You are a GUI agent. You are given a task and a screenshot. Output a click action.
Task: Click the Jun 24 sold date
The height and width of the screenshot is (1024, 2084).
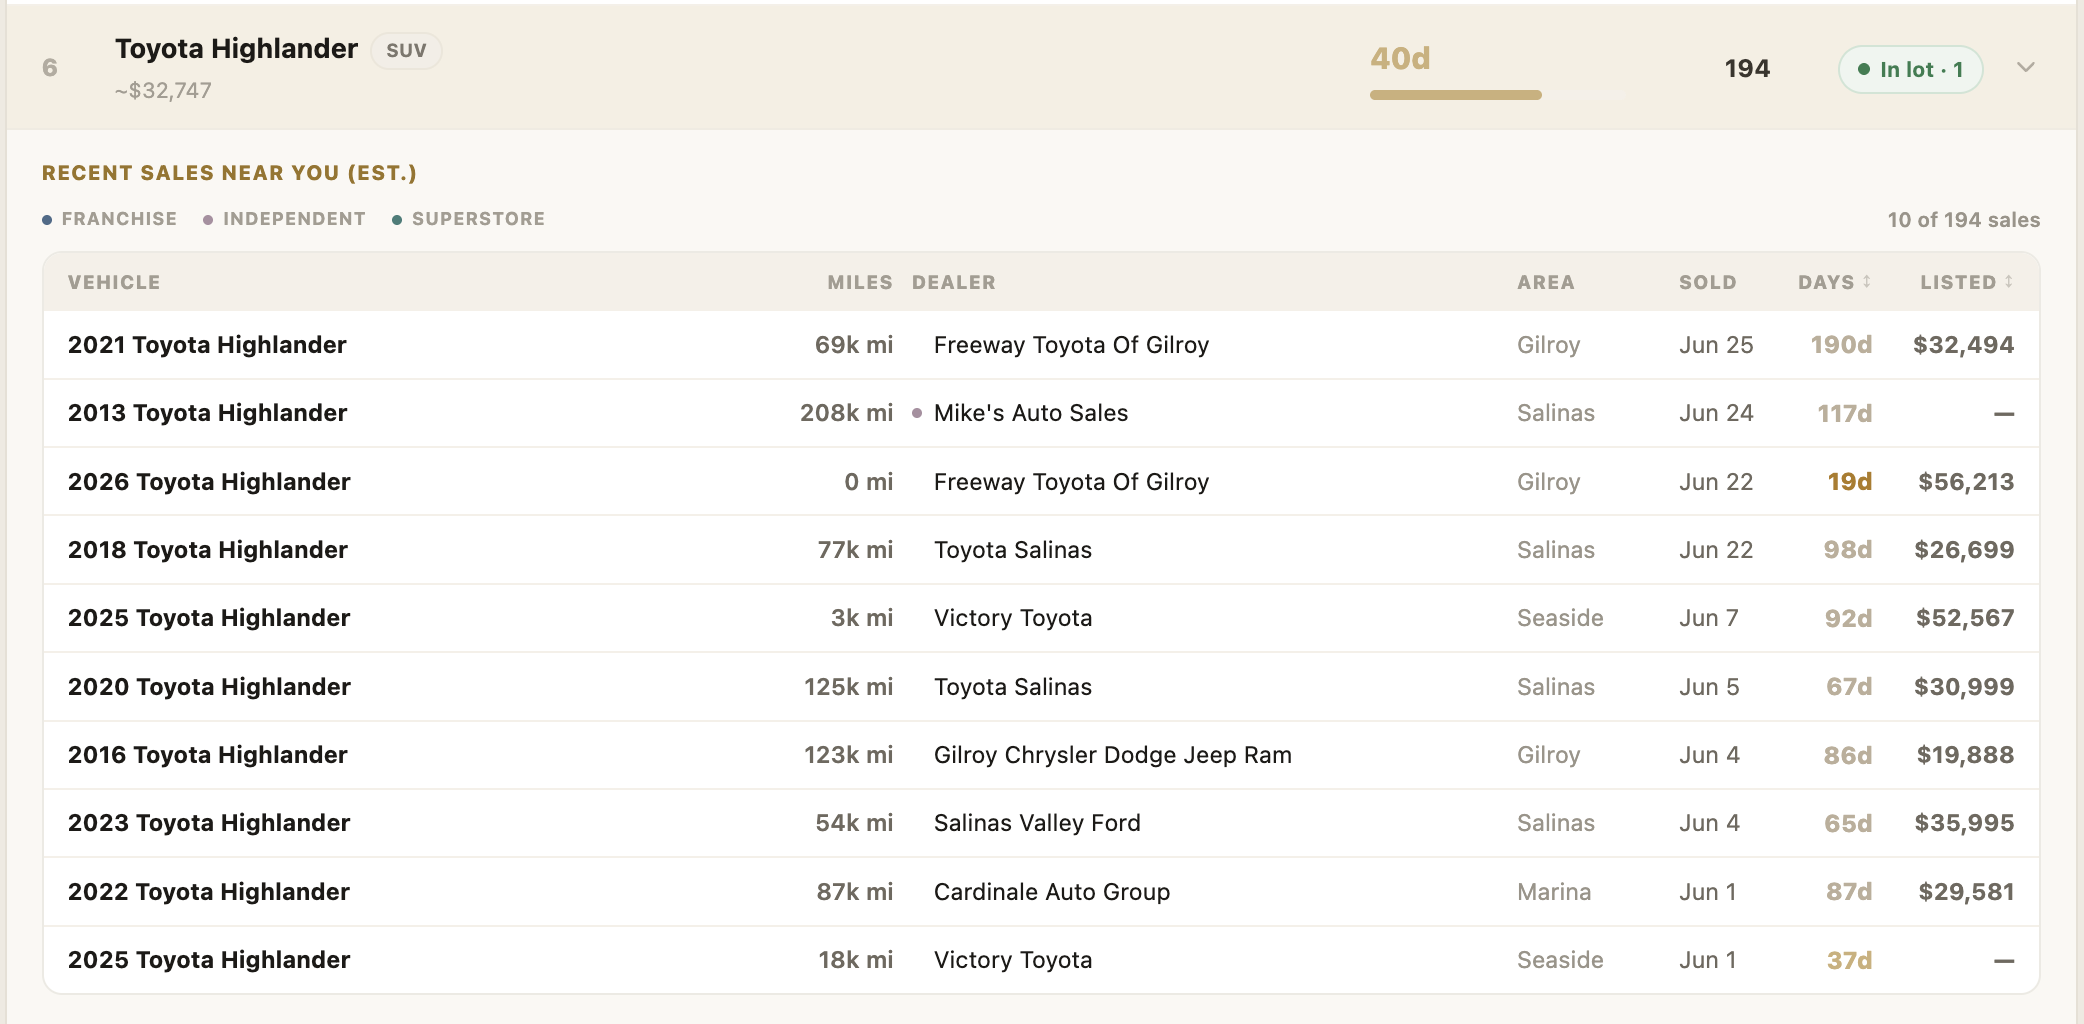click(x=1716, y=413)
